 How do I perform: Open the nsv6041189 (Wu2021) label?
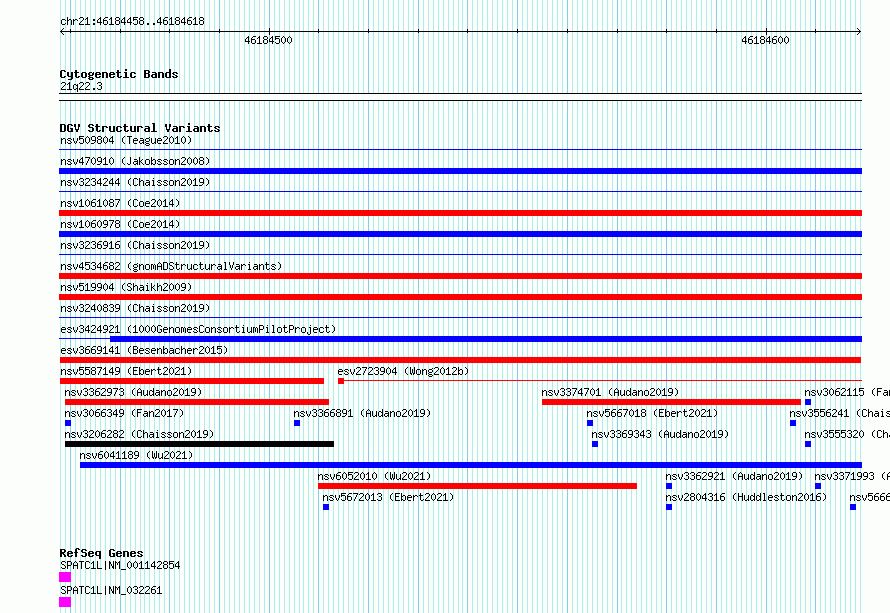tap(136, 455)
